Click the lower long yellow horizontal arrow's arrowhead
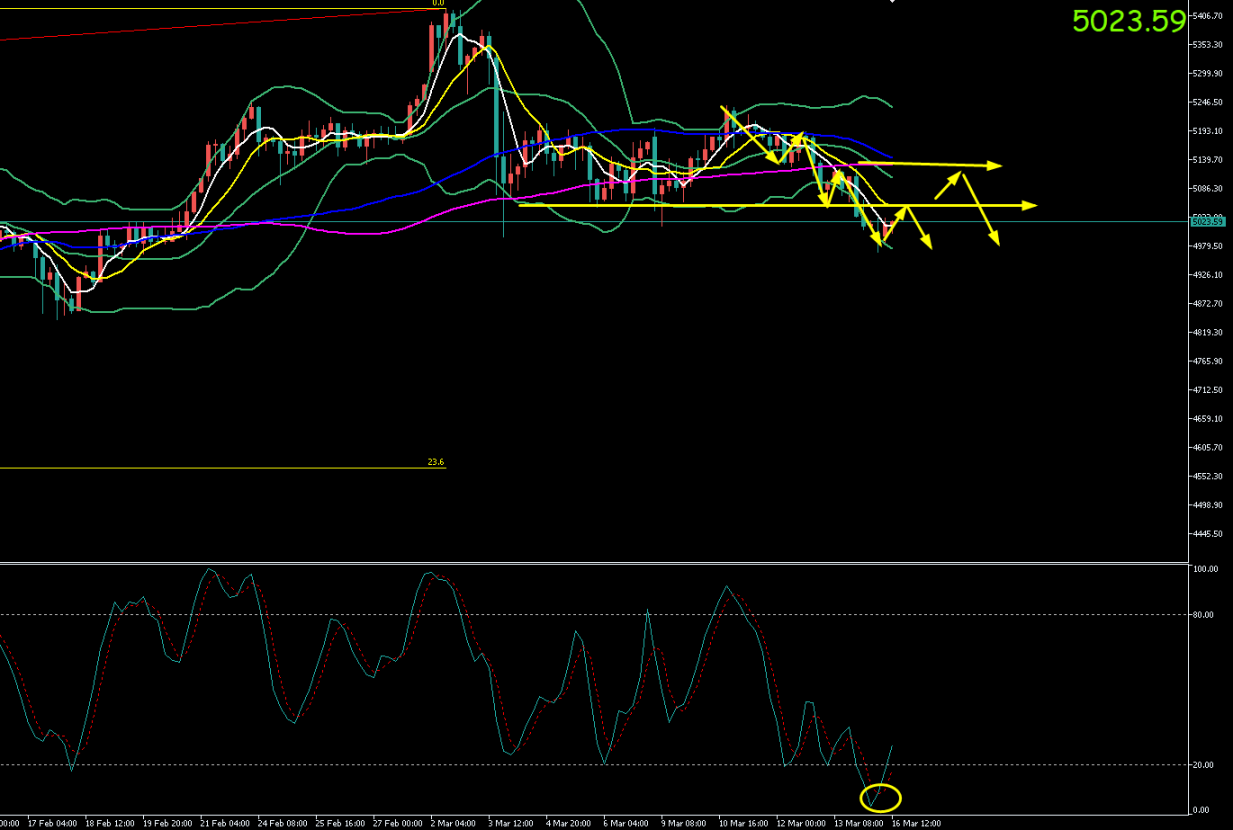 1030,205
